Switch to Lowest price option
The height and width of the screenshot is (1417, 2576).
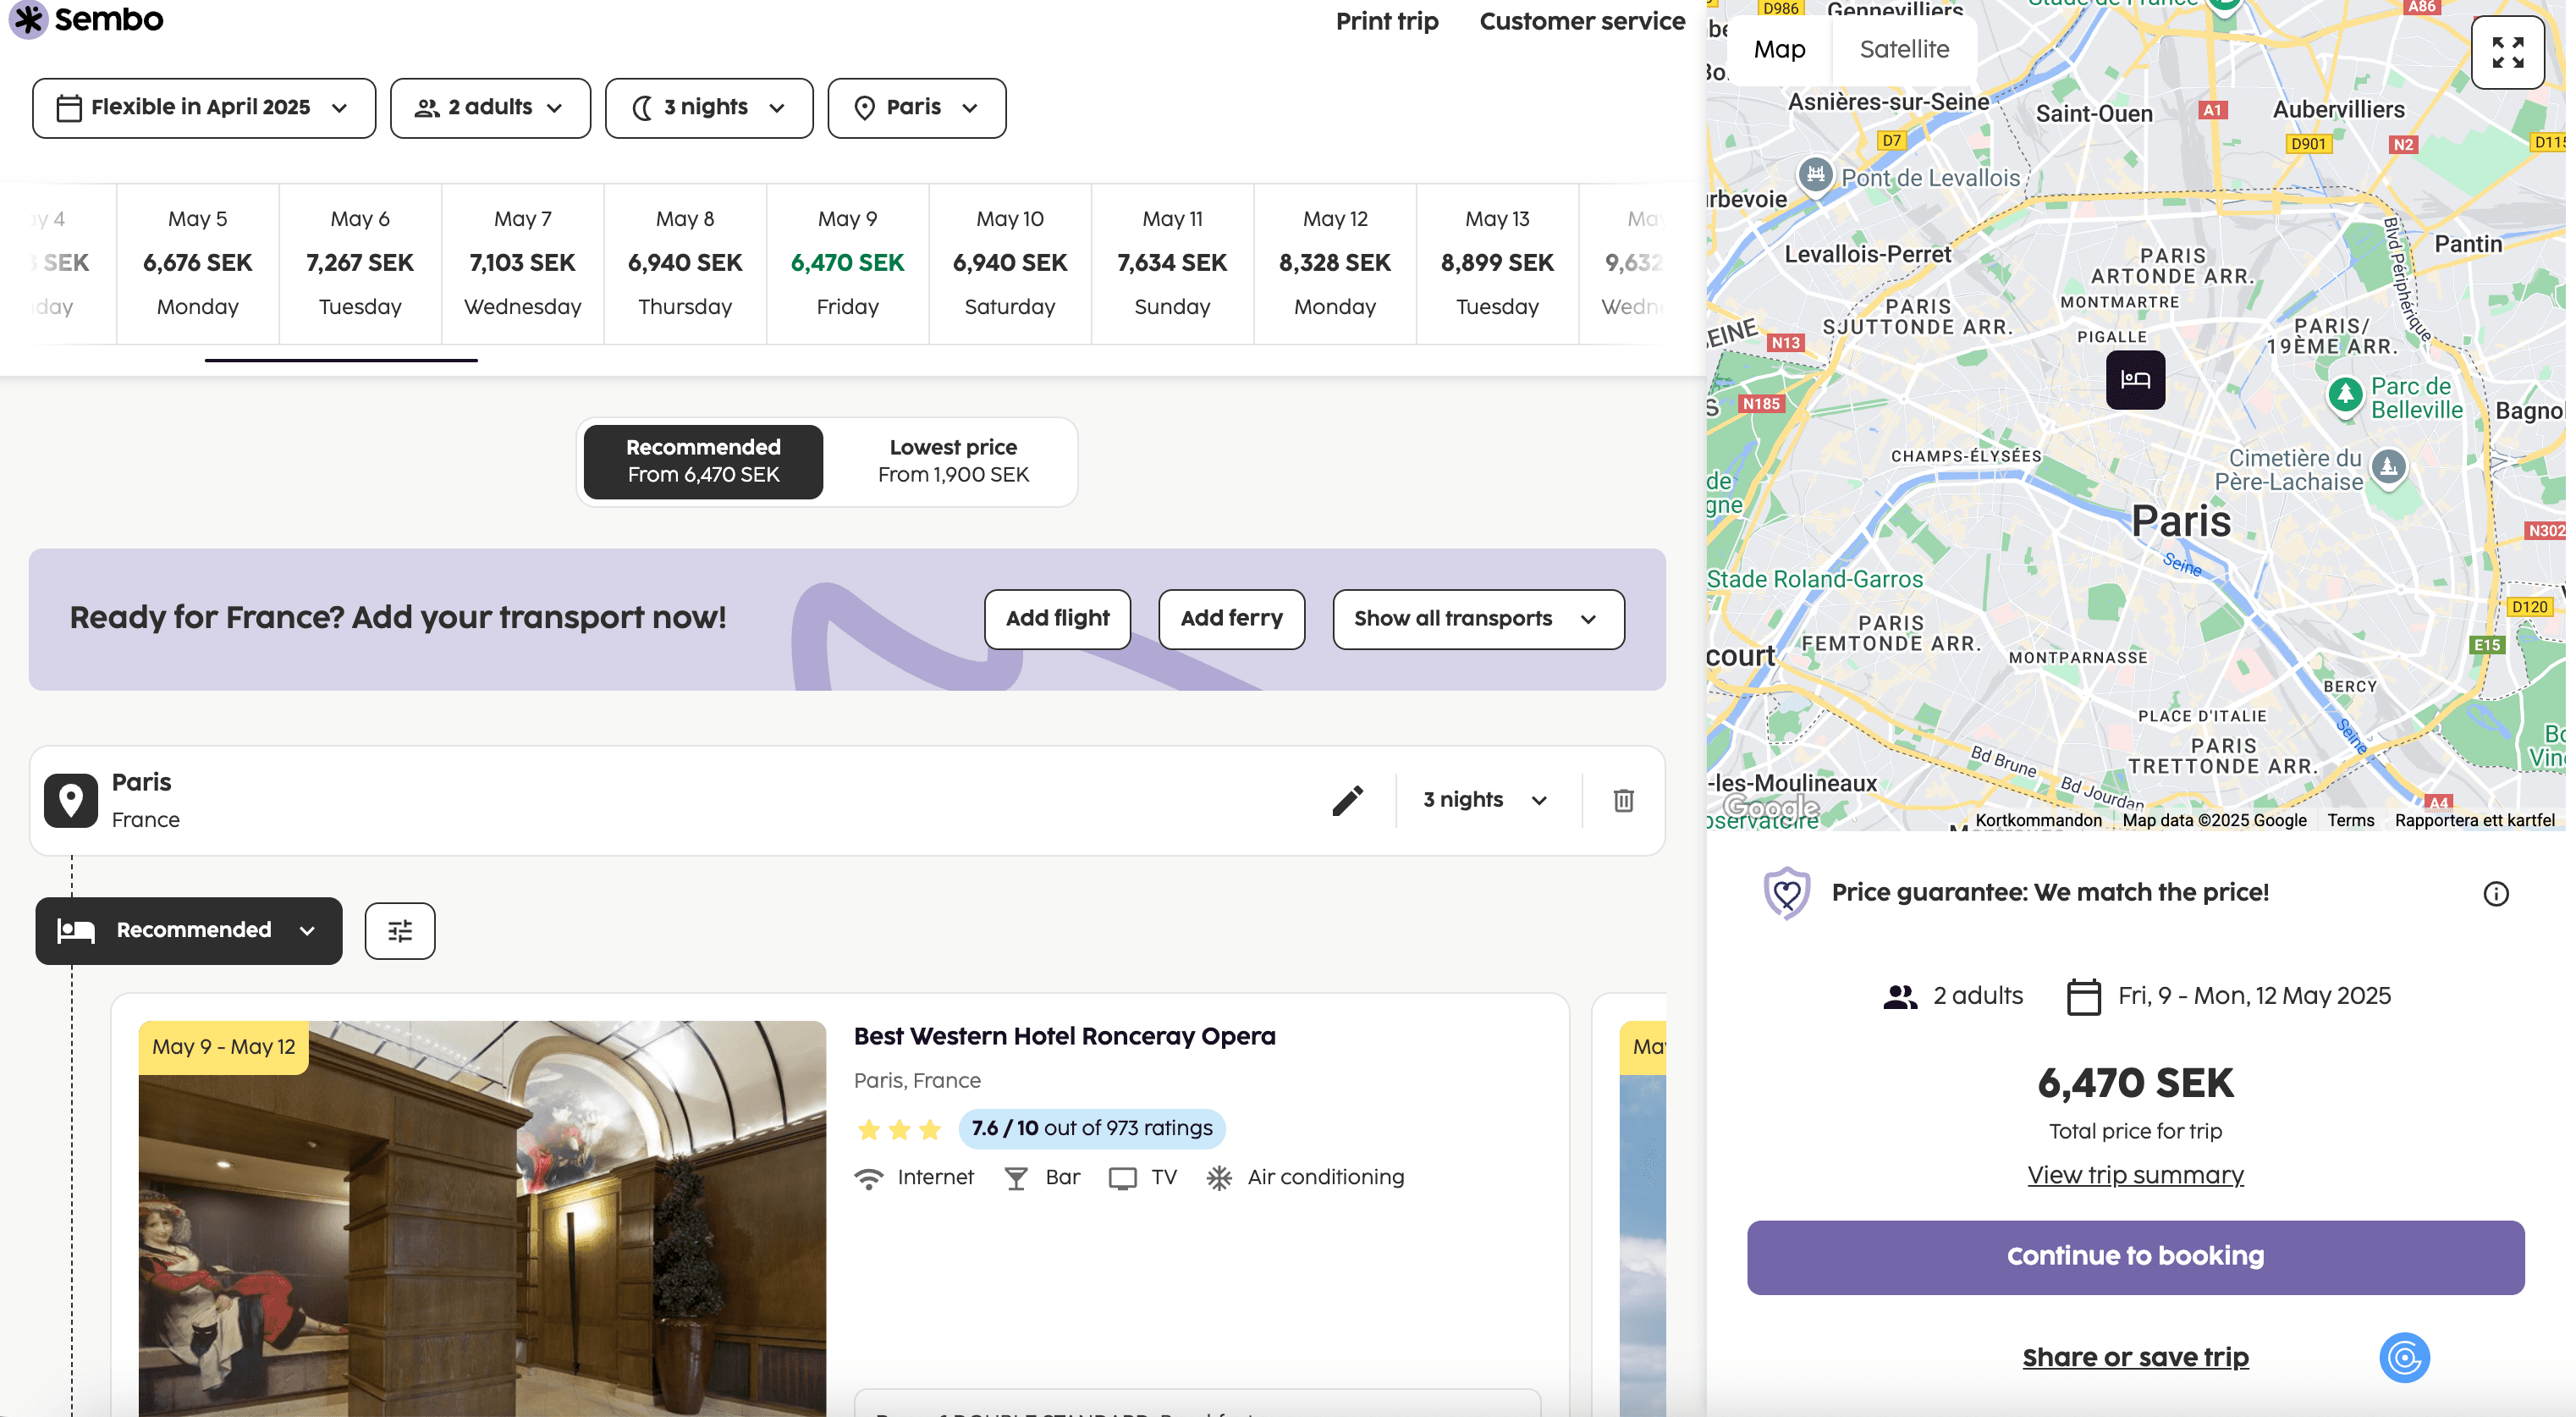click(x=953, y=461)
